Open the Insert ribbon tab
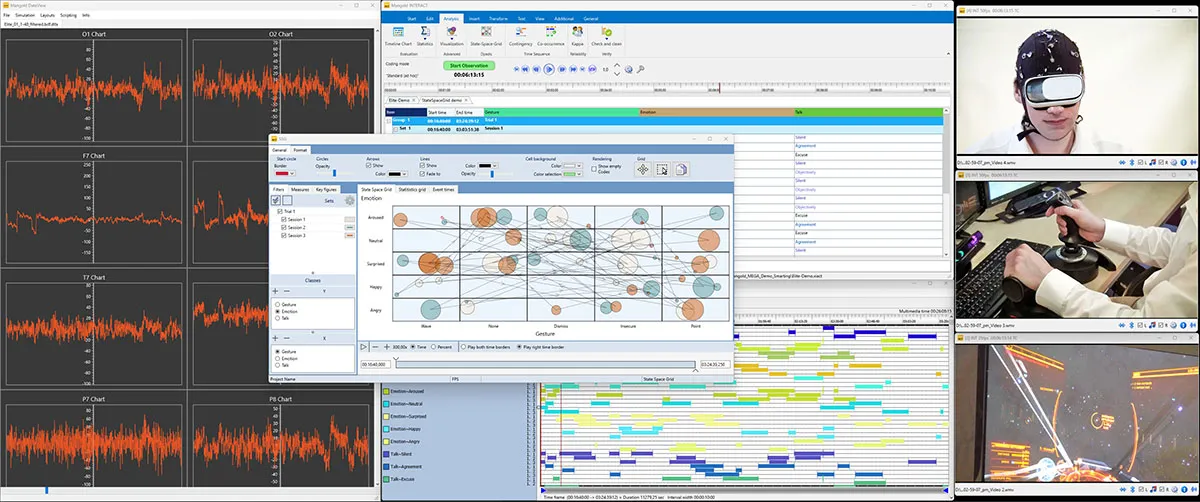Viewport: 1200px width, 502px height. [x=474, y=19]
